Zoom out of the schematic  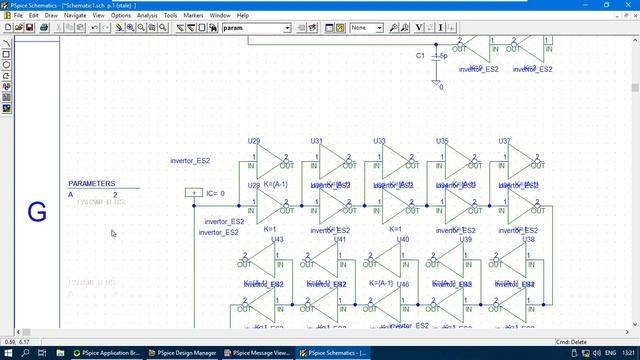(141, 28)
